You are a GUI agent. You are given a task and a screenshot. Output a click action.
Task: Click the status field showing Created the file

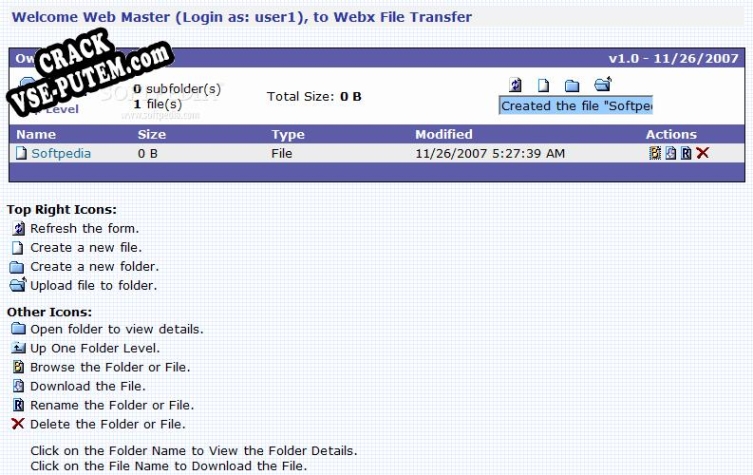[576, 106]
